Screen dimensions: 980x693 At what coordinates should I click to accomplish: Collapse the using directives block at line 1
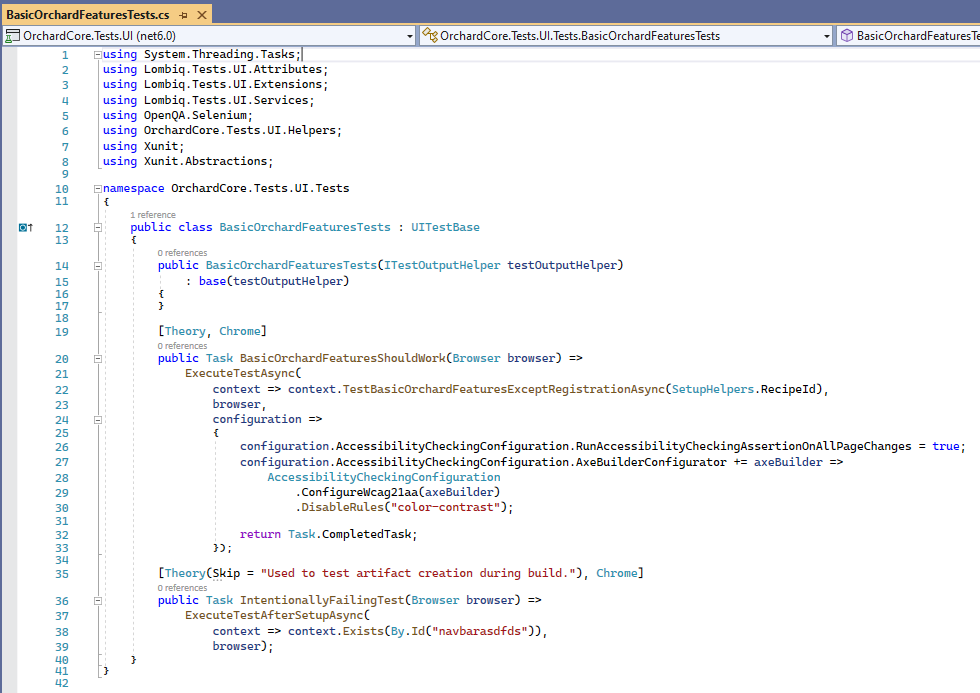pos(98,55)
